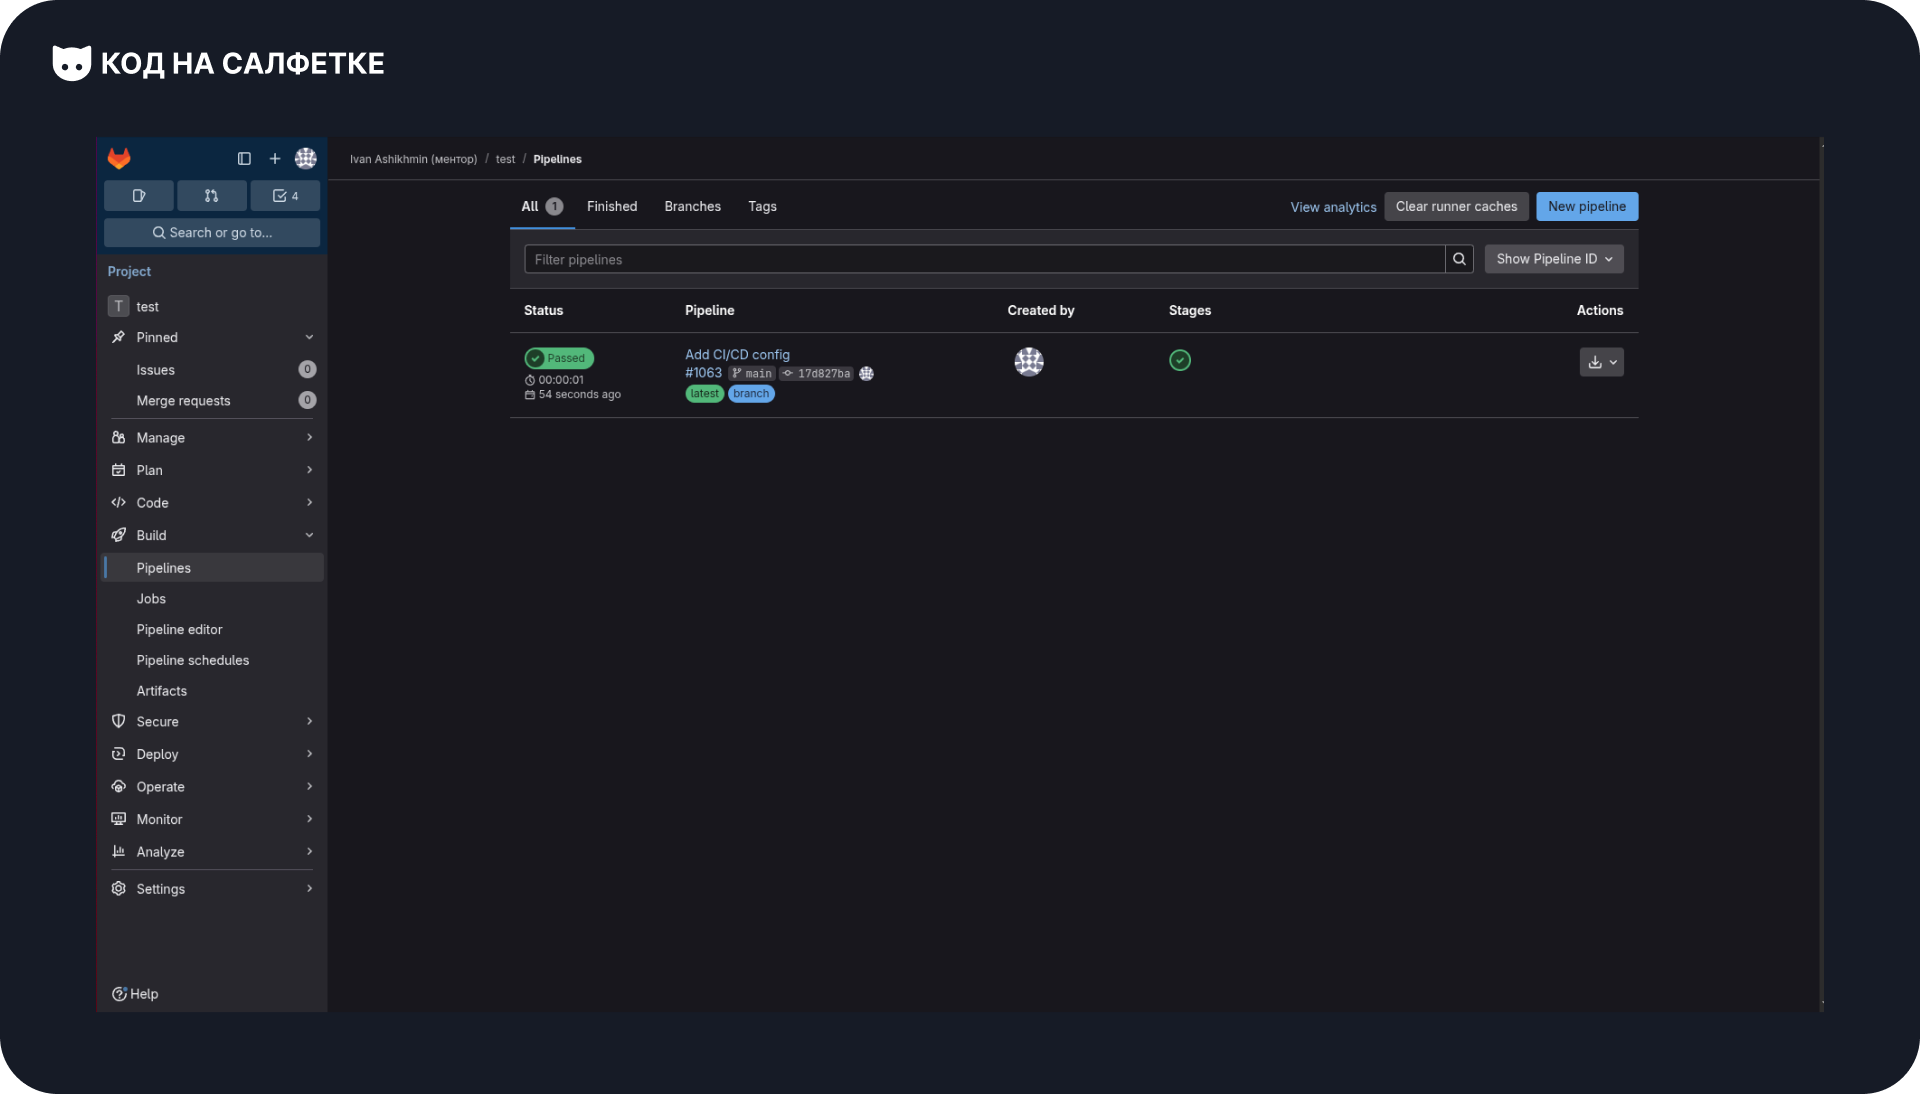Switch to the Finished tab
Viewport: 1920px width, 1094px height.
pyautogui.click(x=611, y=206)
